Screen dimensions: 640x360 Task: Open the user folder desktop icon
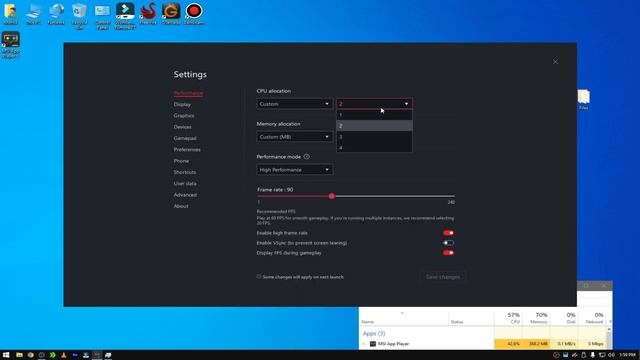pyautogui.click(x=11, y=14)
